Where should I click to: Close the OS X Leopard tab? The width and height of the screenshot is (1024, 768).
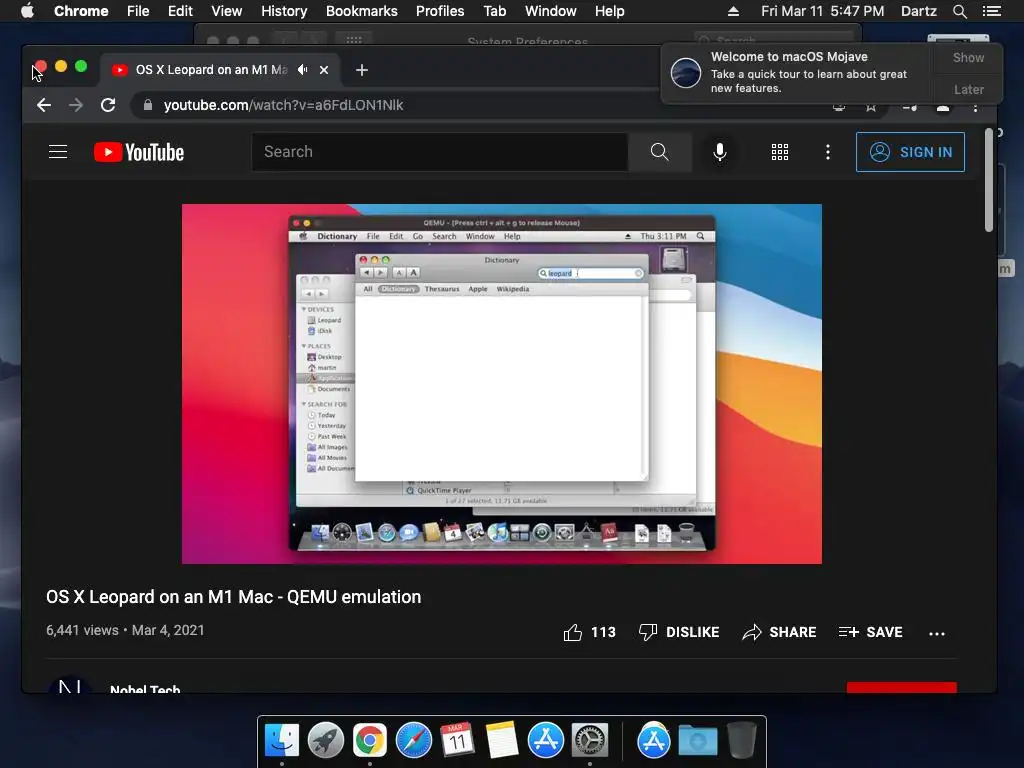[x=324, y=70]
